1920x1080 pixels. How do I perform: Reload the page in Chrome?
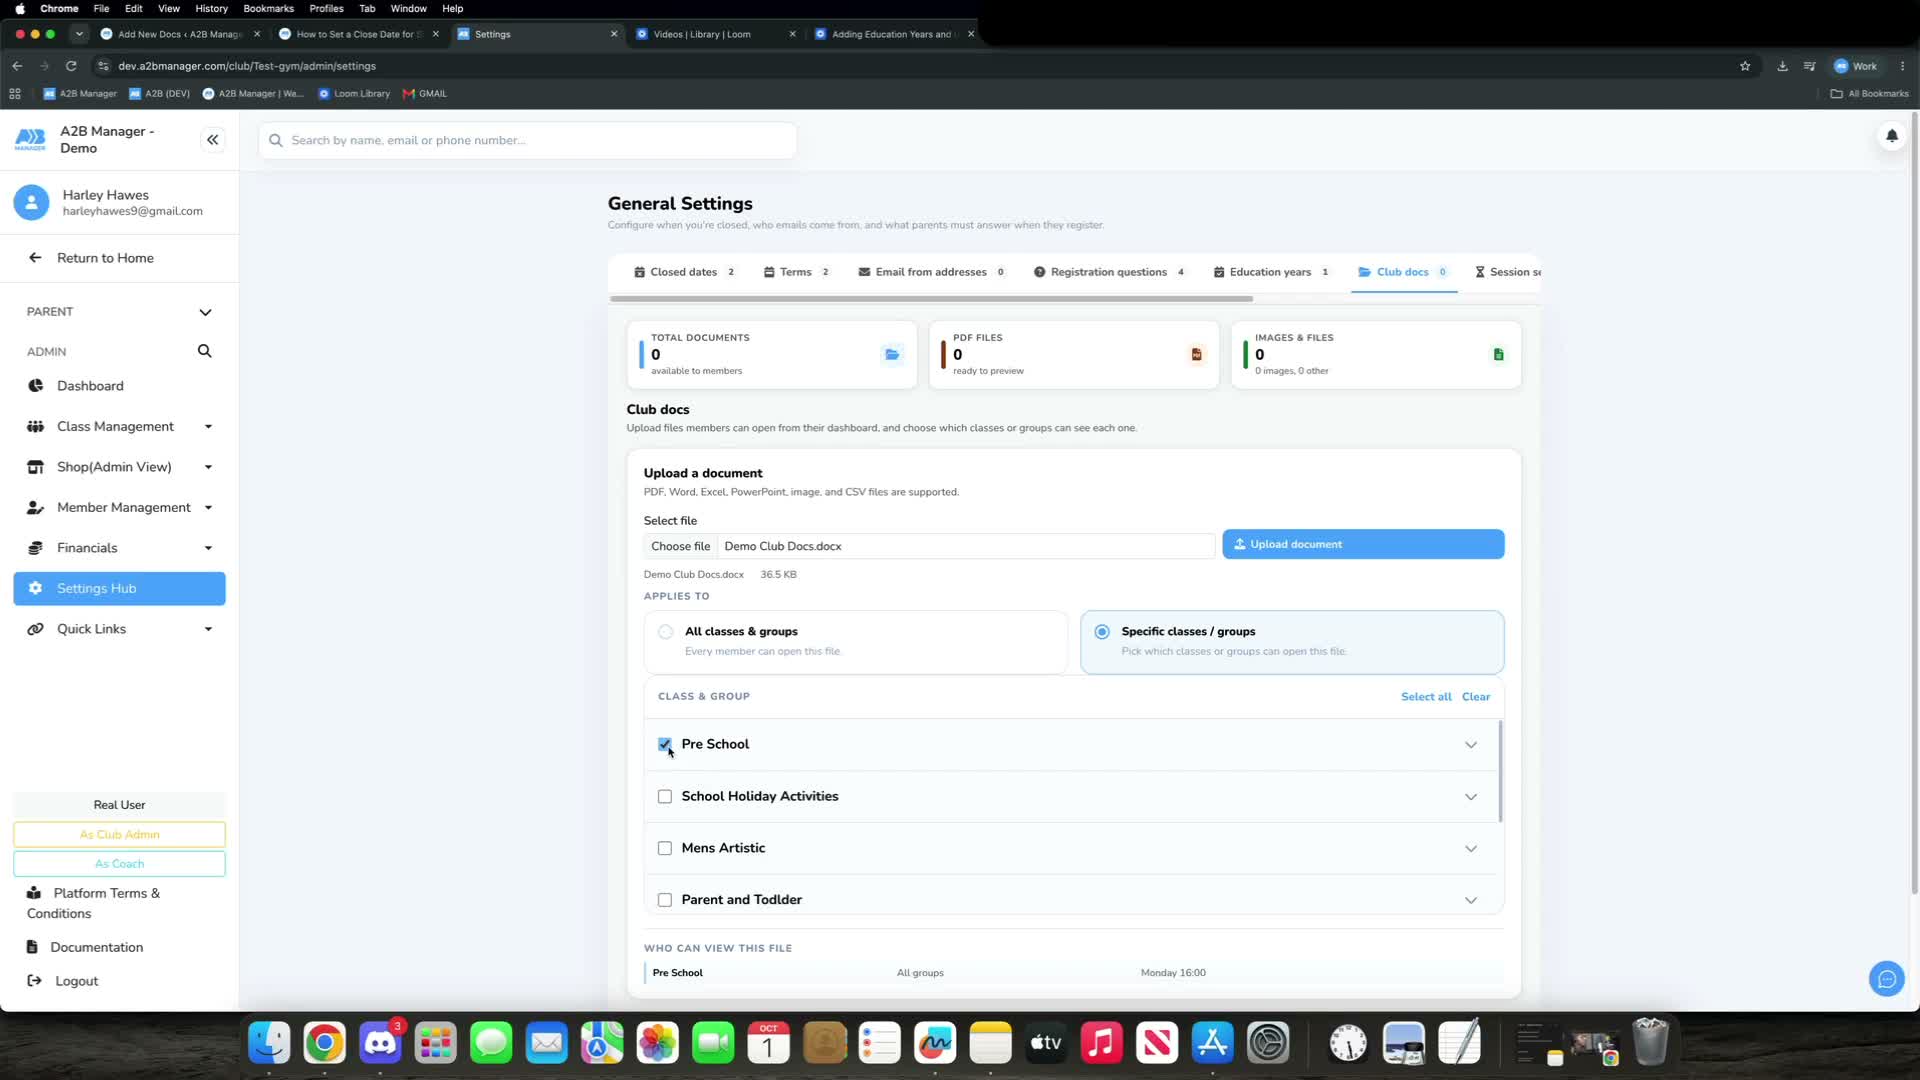(71, 66)
